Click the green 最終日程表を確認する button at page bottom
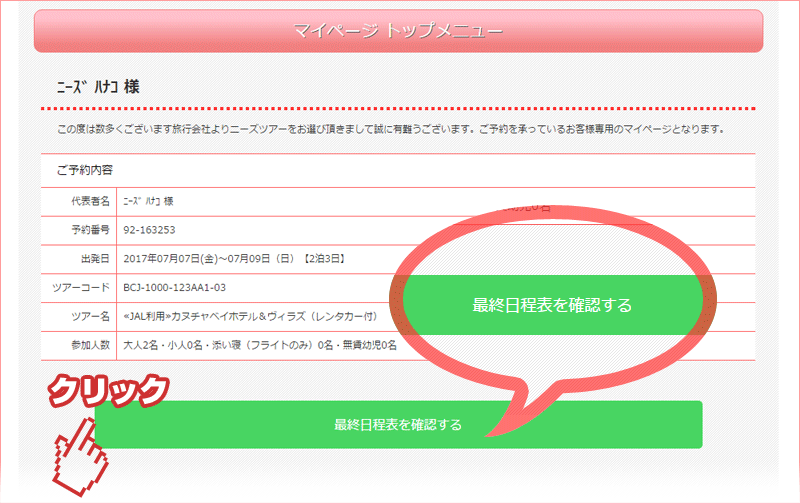The image size is (800, 503). coord(398,424)
